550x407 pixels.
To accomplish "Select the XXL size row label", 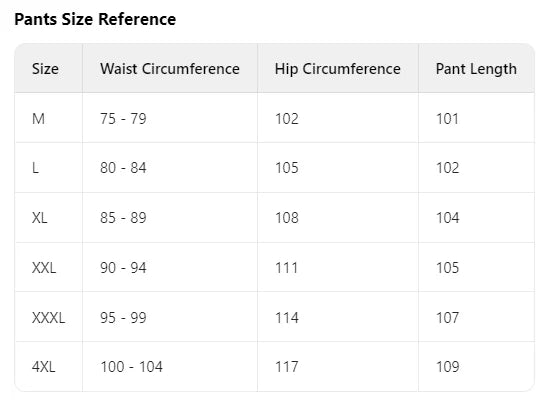I will pos(44,268).
